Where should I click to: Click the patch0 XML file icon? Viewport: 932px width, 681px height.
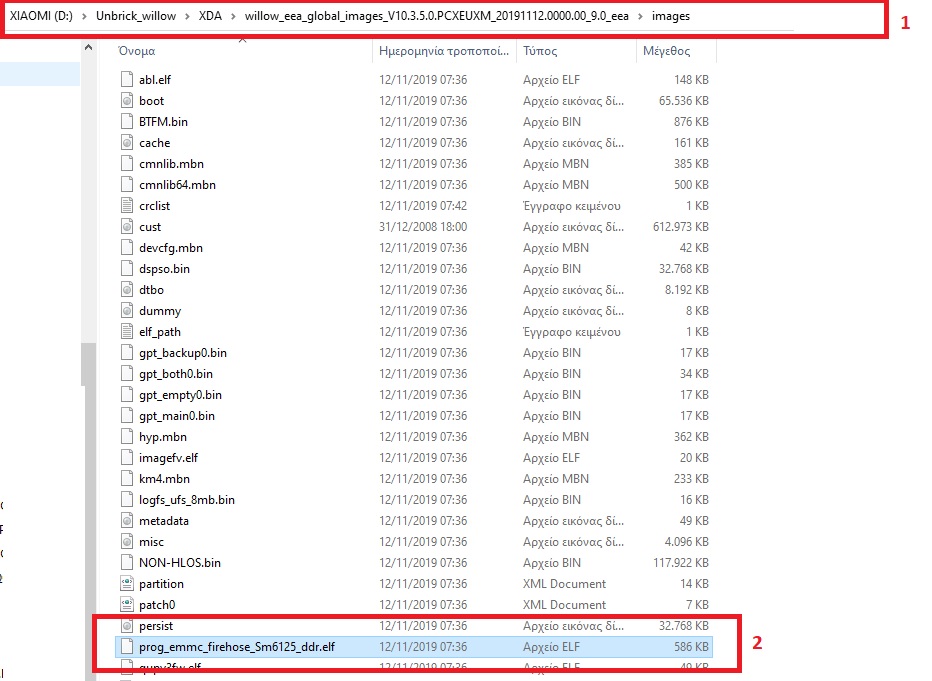[126, 605]
